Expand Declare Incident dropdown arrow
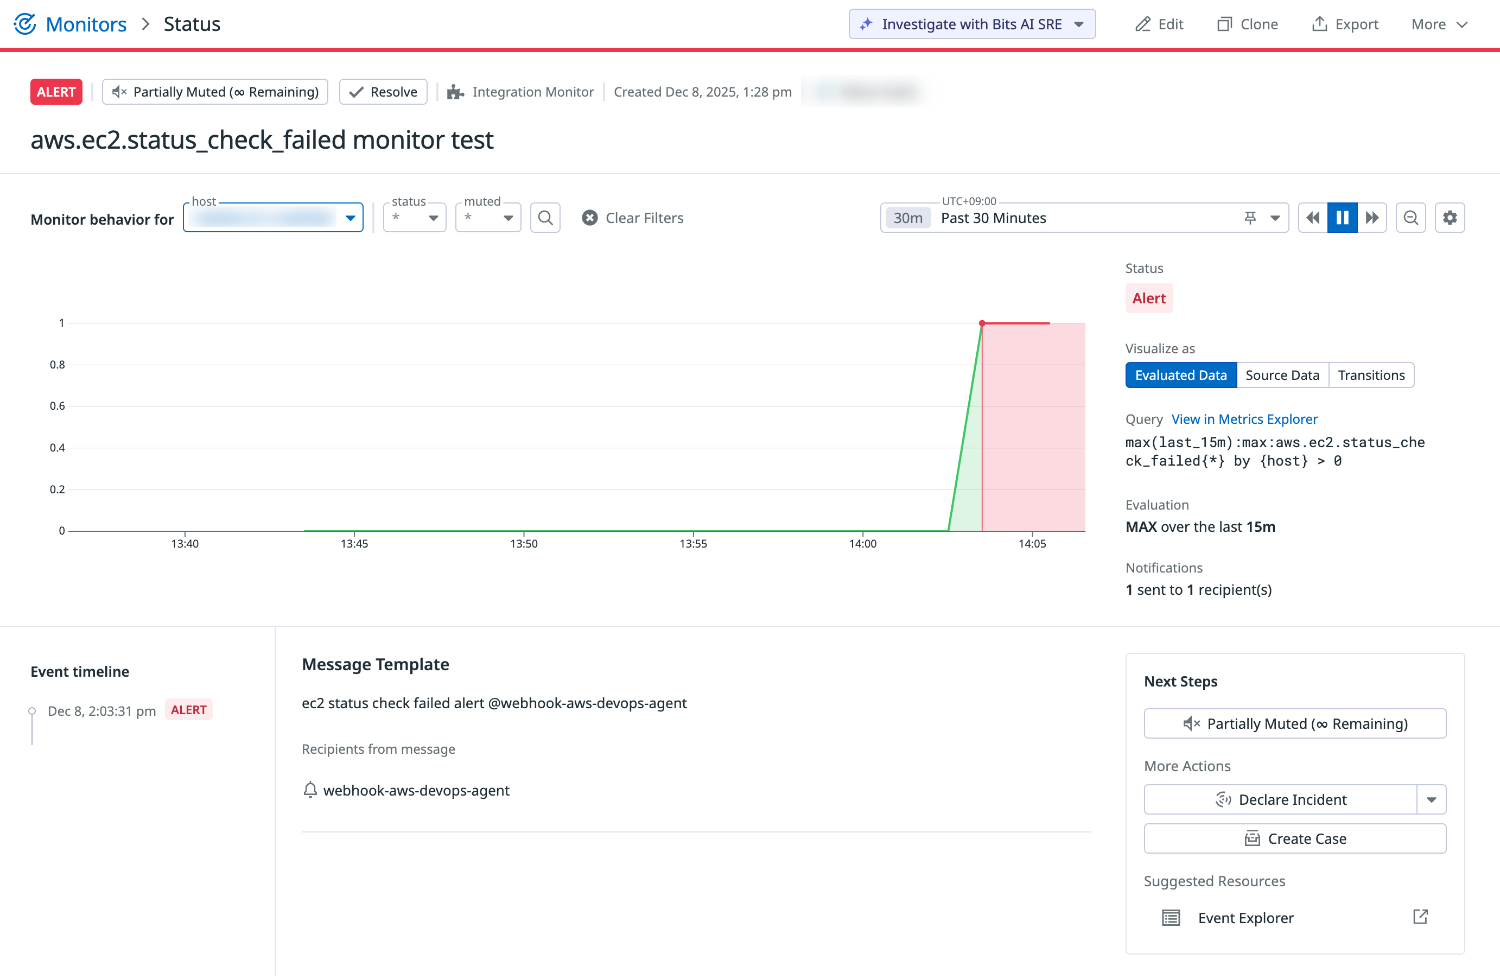1500x976 pixels. tap(1431, 800)
